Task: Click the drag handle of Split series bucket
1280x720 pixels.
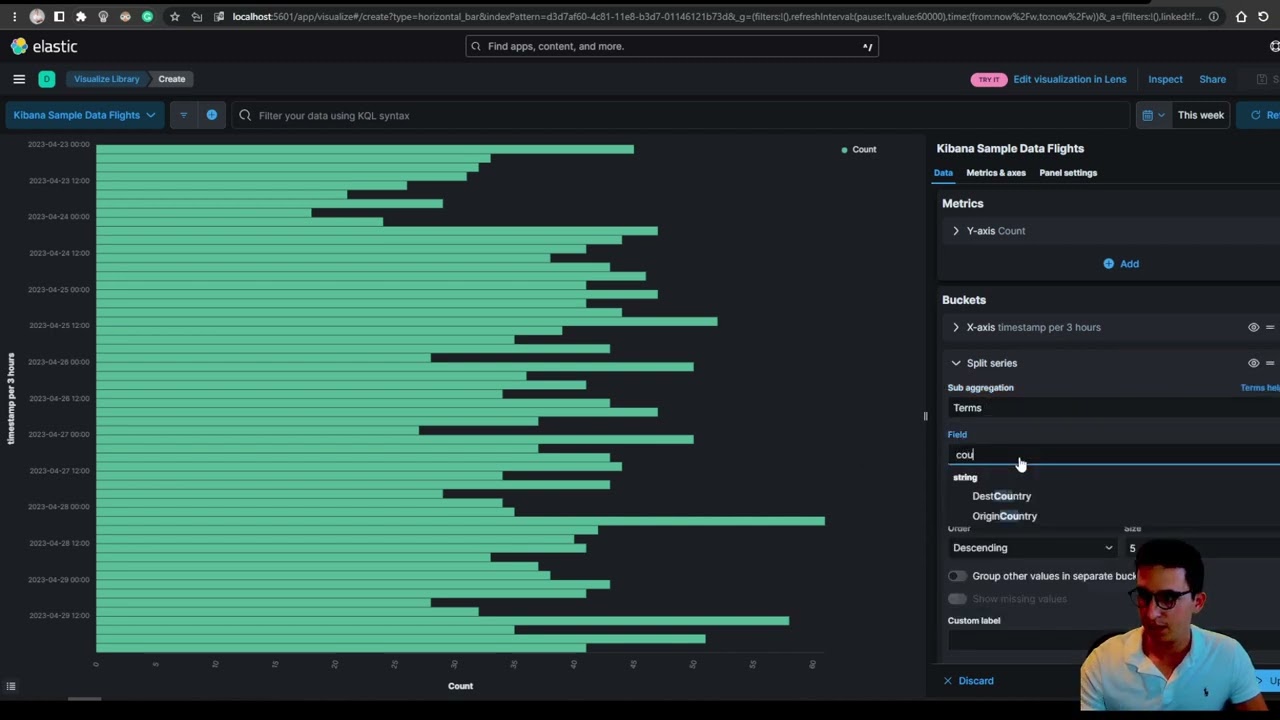Action: (x=1270, y=363)
